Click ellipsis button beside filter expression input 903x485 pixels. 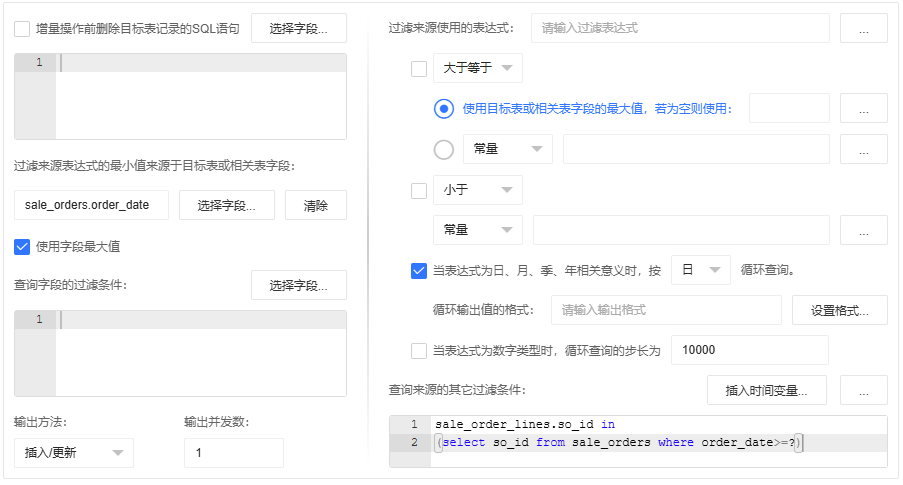864,28
